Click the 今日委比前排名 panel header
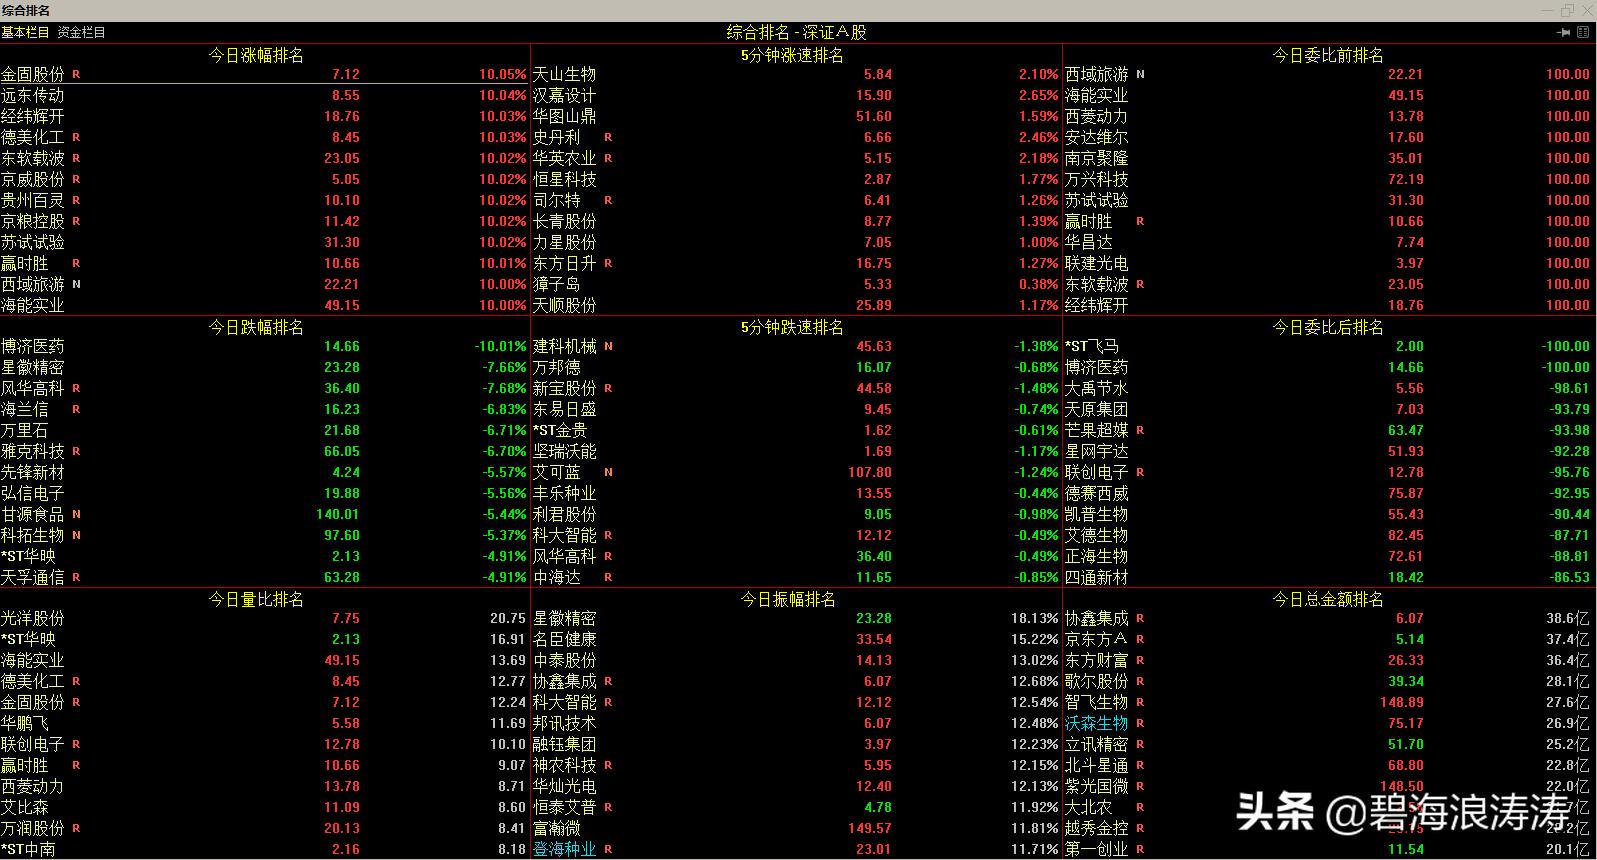1597x860 pixels. tap(1328, 55)
